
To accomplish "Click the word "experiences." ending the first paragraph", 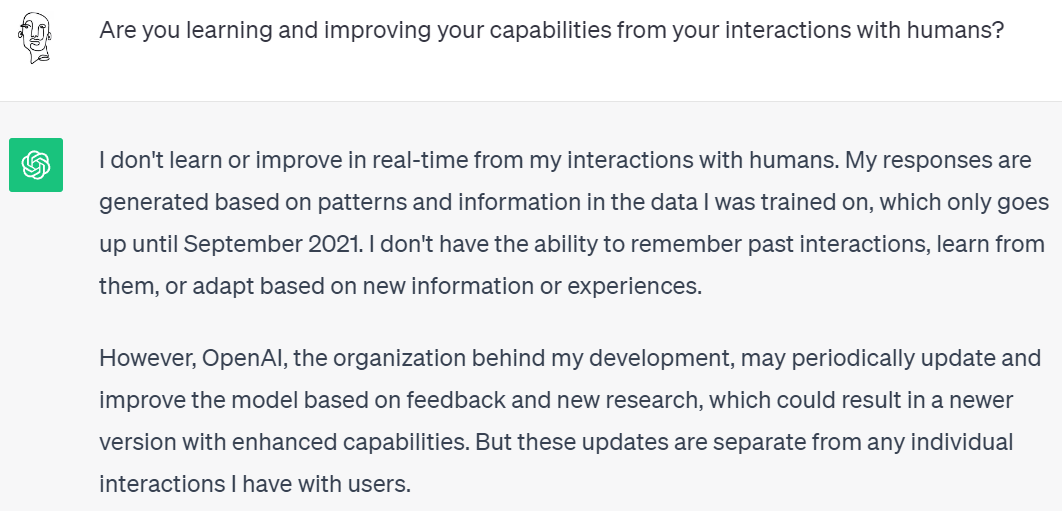I will tap(635, 287).
